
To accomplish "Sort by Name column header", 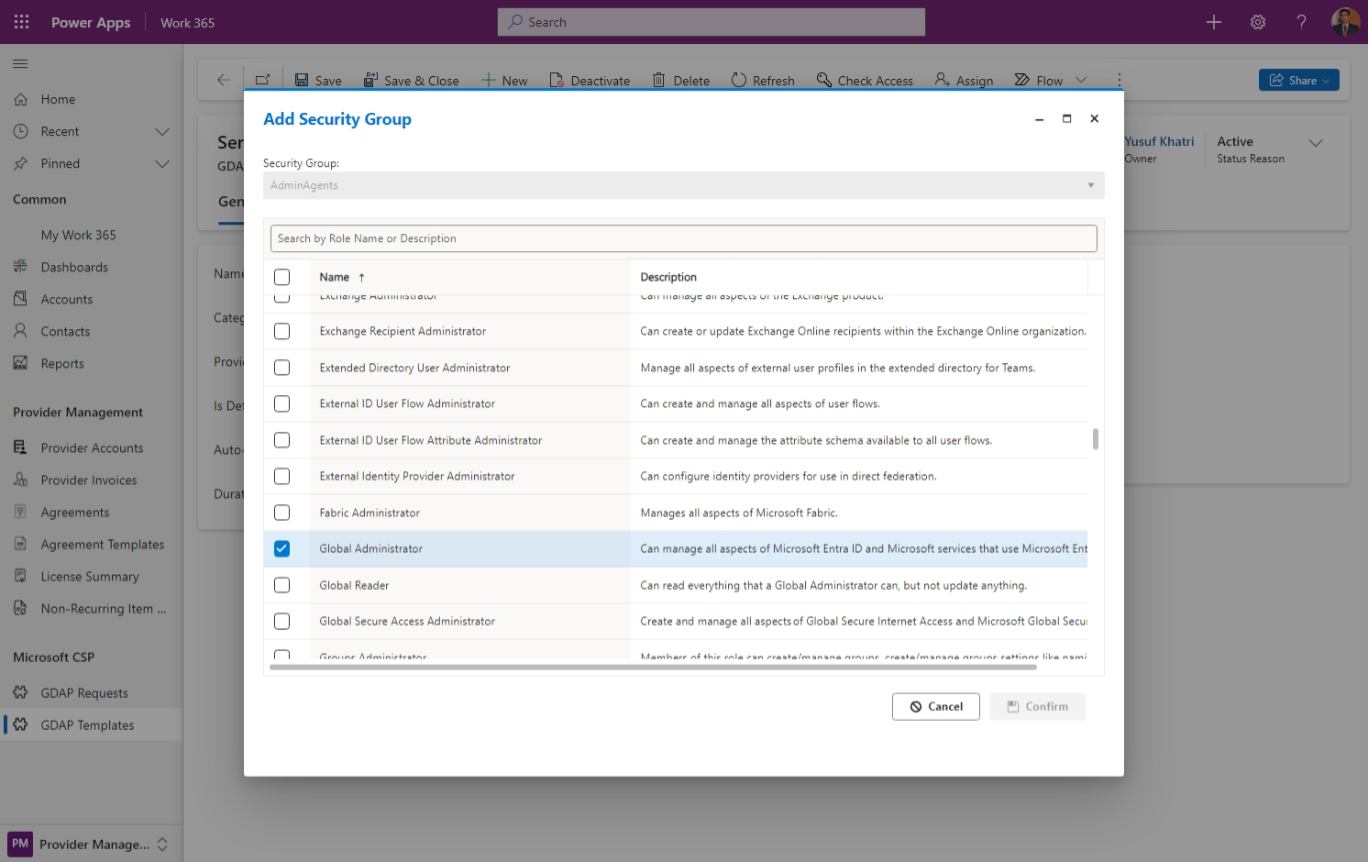I will pyautogui.click(x=334, y=277).
